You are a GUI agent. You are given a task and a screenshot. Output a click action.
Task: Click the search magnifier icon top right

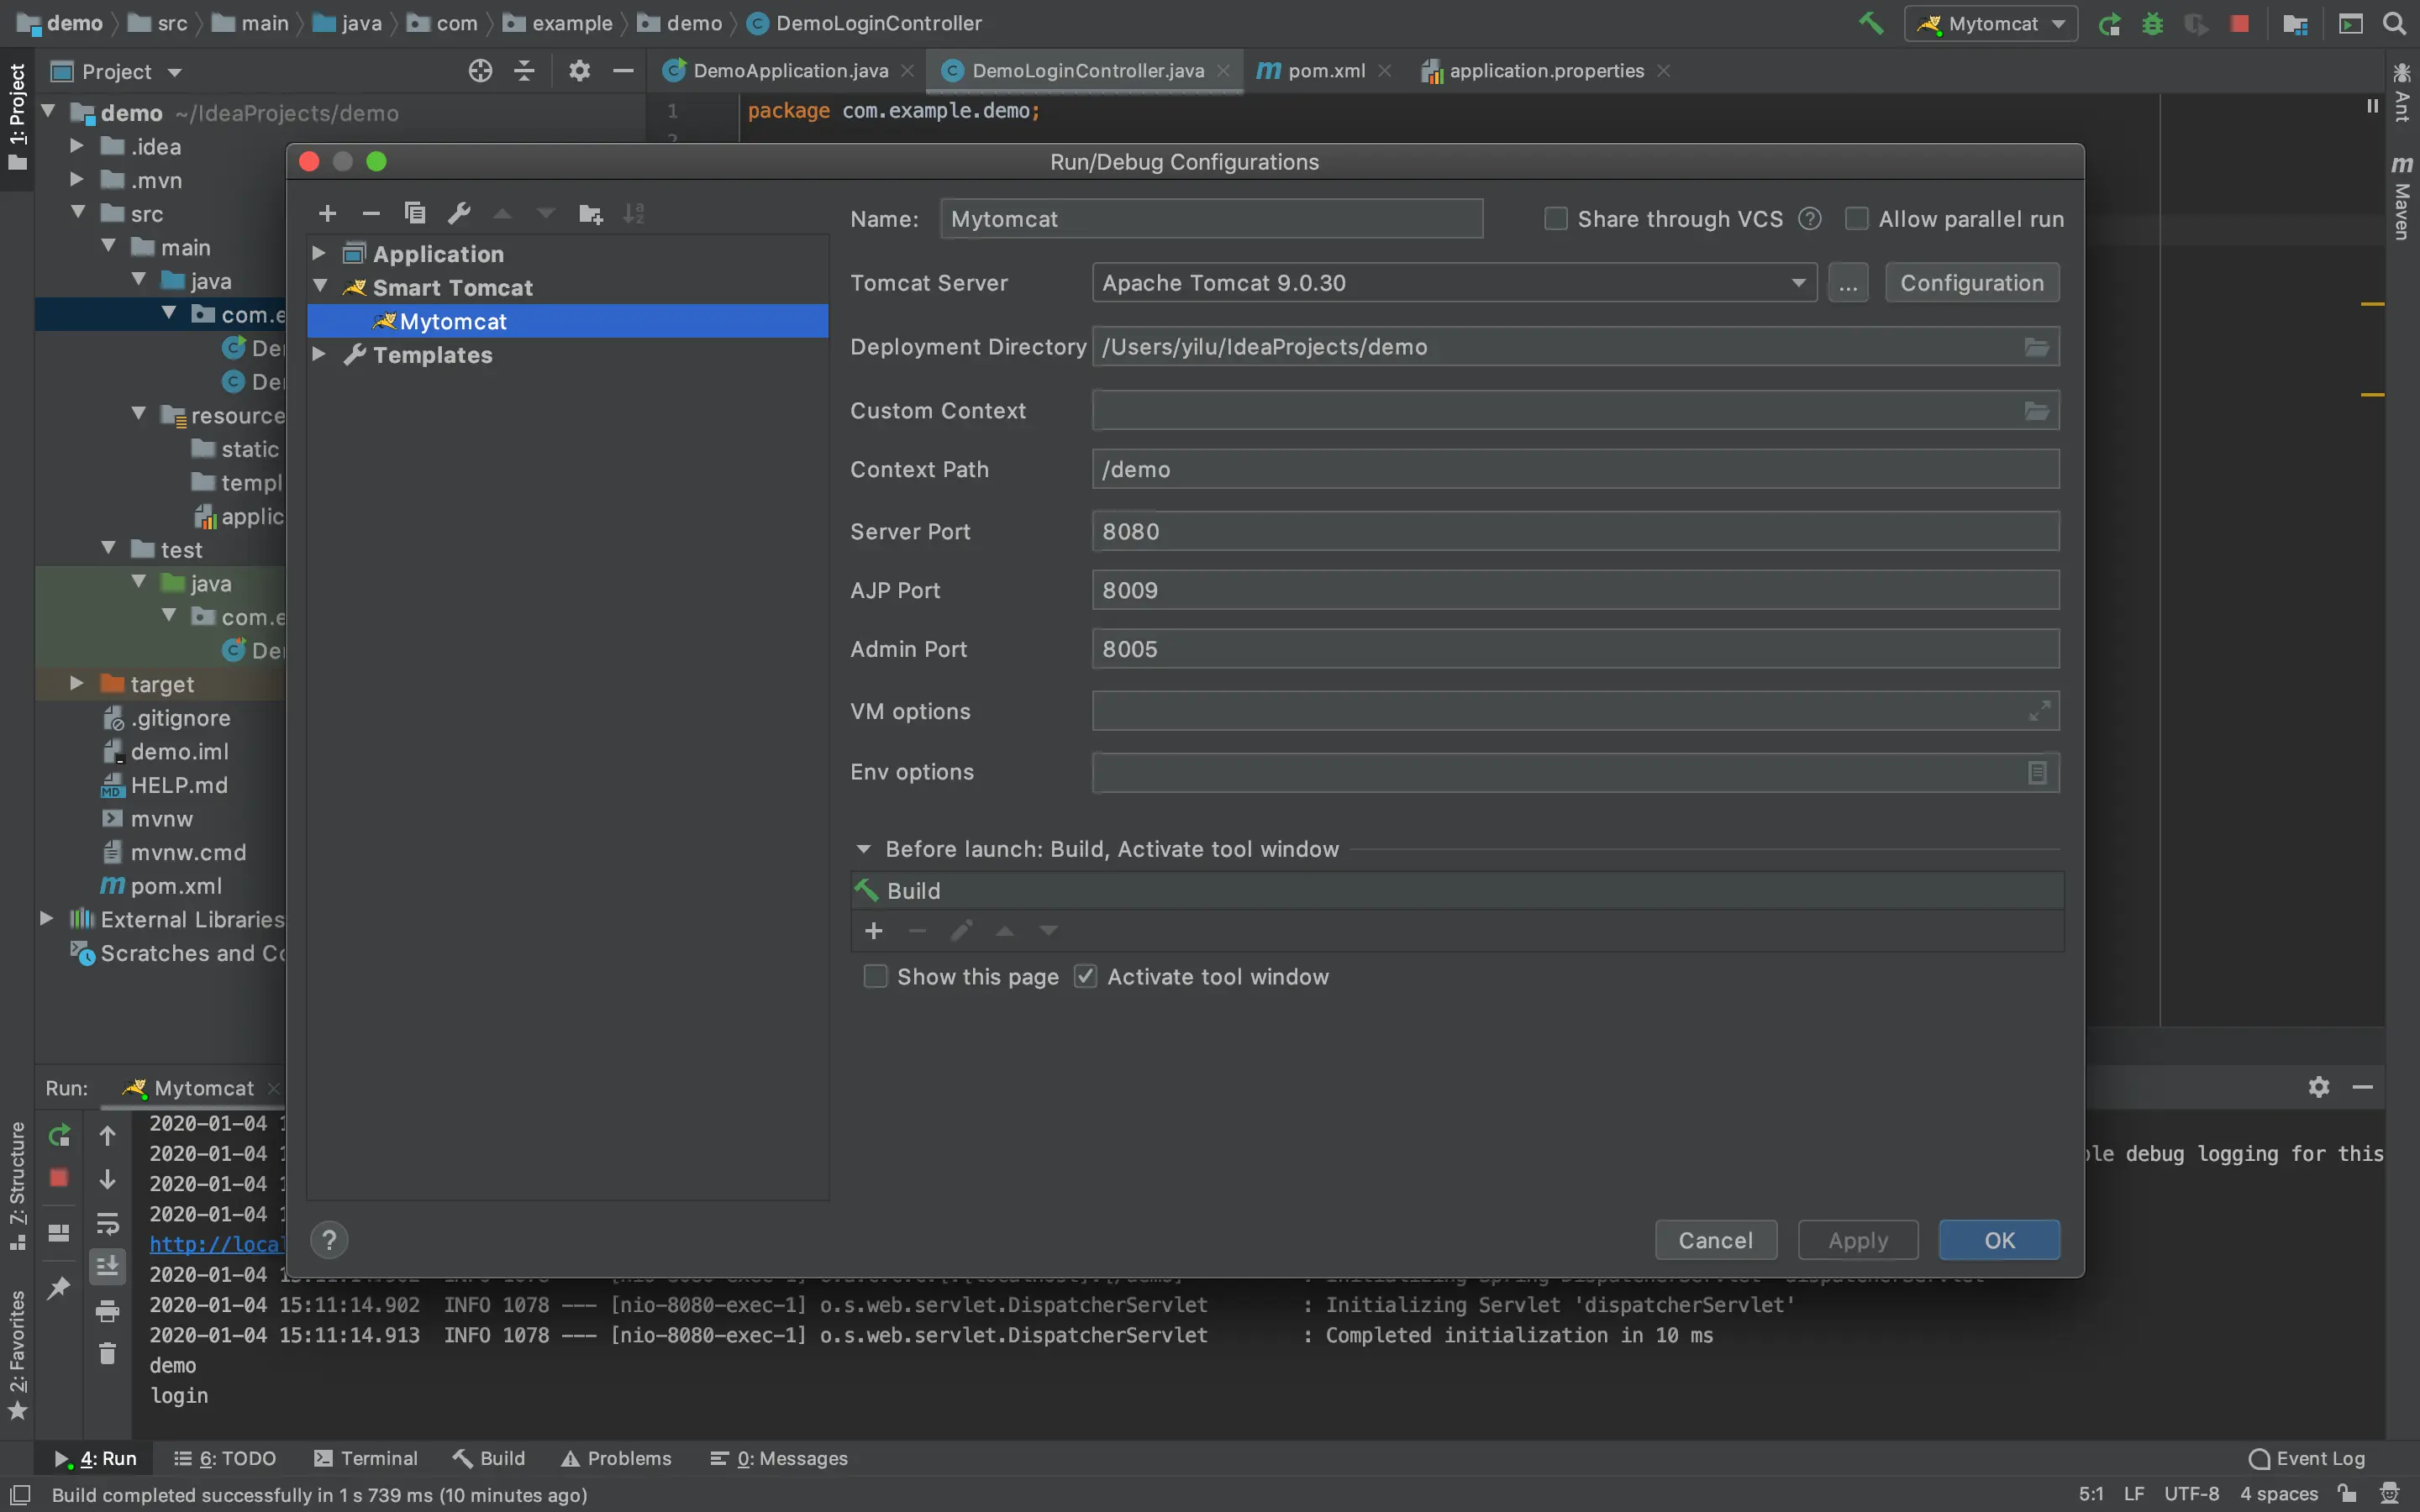[2394, 24]
